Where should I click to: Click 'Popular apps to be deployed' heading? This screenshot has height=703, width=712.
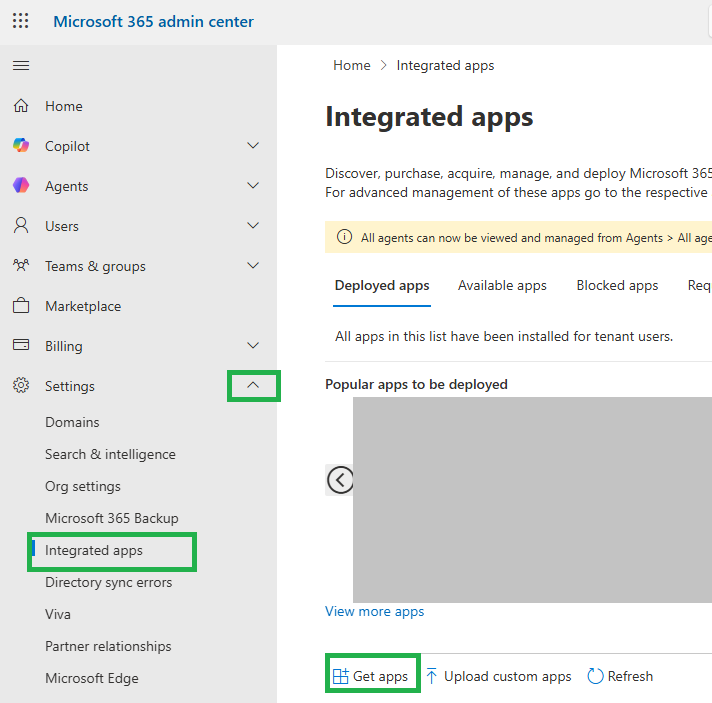[x=416, y=384]
